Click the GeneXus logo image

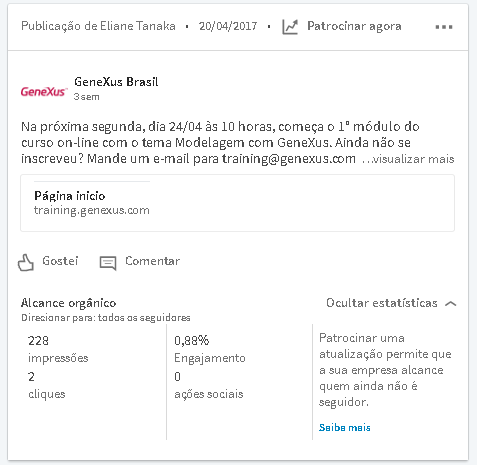(x=44, y=91)
